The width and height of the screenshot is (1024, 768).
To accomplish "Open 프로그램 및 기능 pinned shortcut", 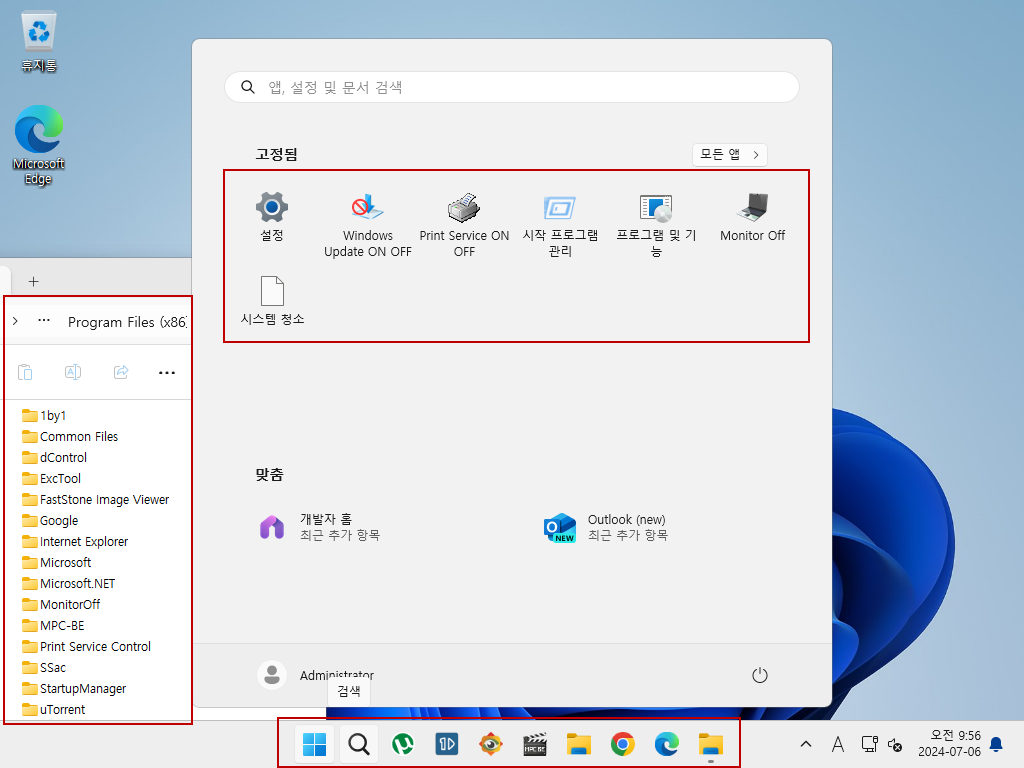I will click(656, 224).
